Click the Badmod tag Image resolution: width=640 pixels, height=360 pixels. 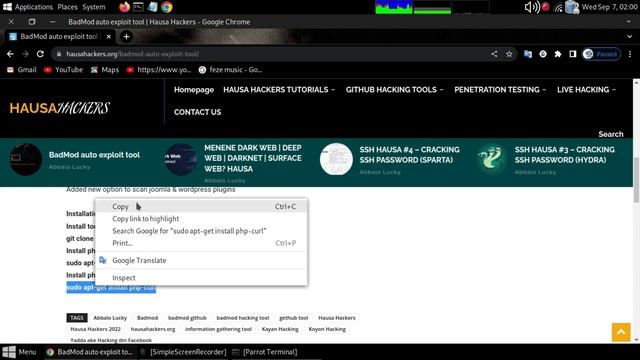(147, 318)
